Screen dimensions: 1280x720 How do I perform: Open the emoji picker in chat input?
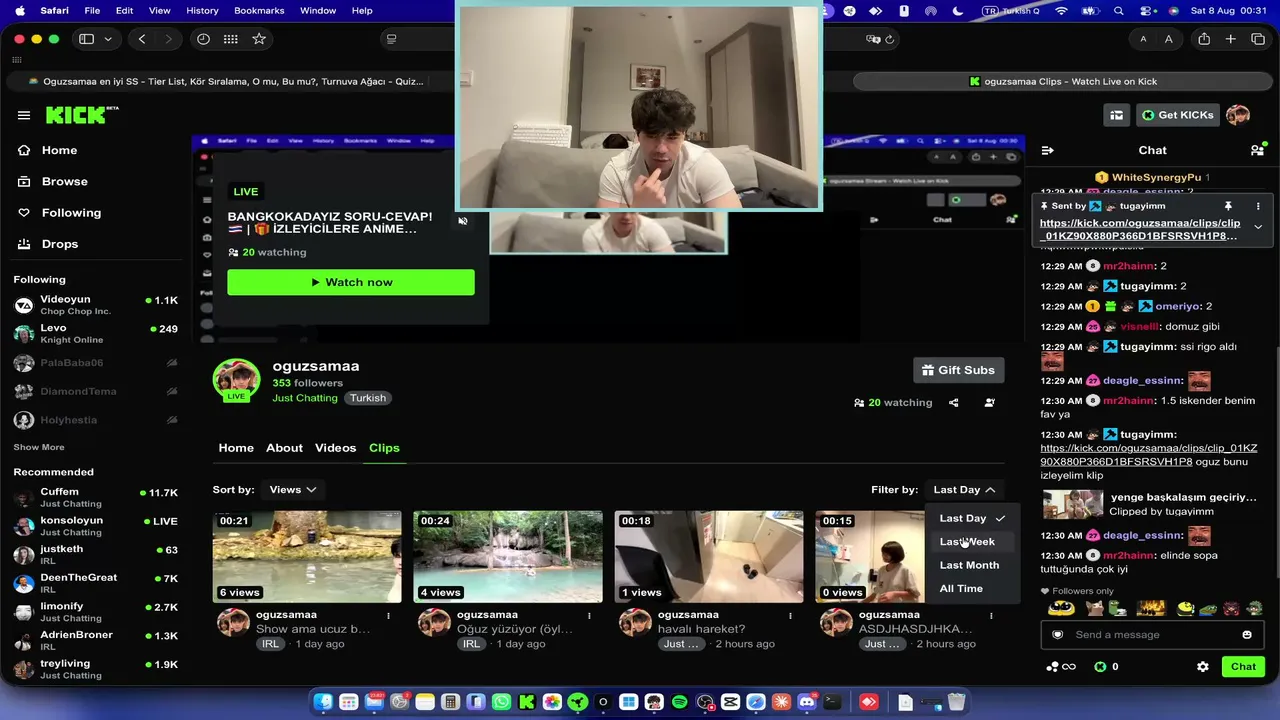1247,635
